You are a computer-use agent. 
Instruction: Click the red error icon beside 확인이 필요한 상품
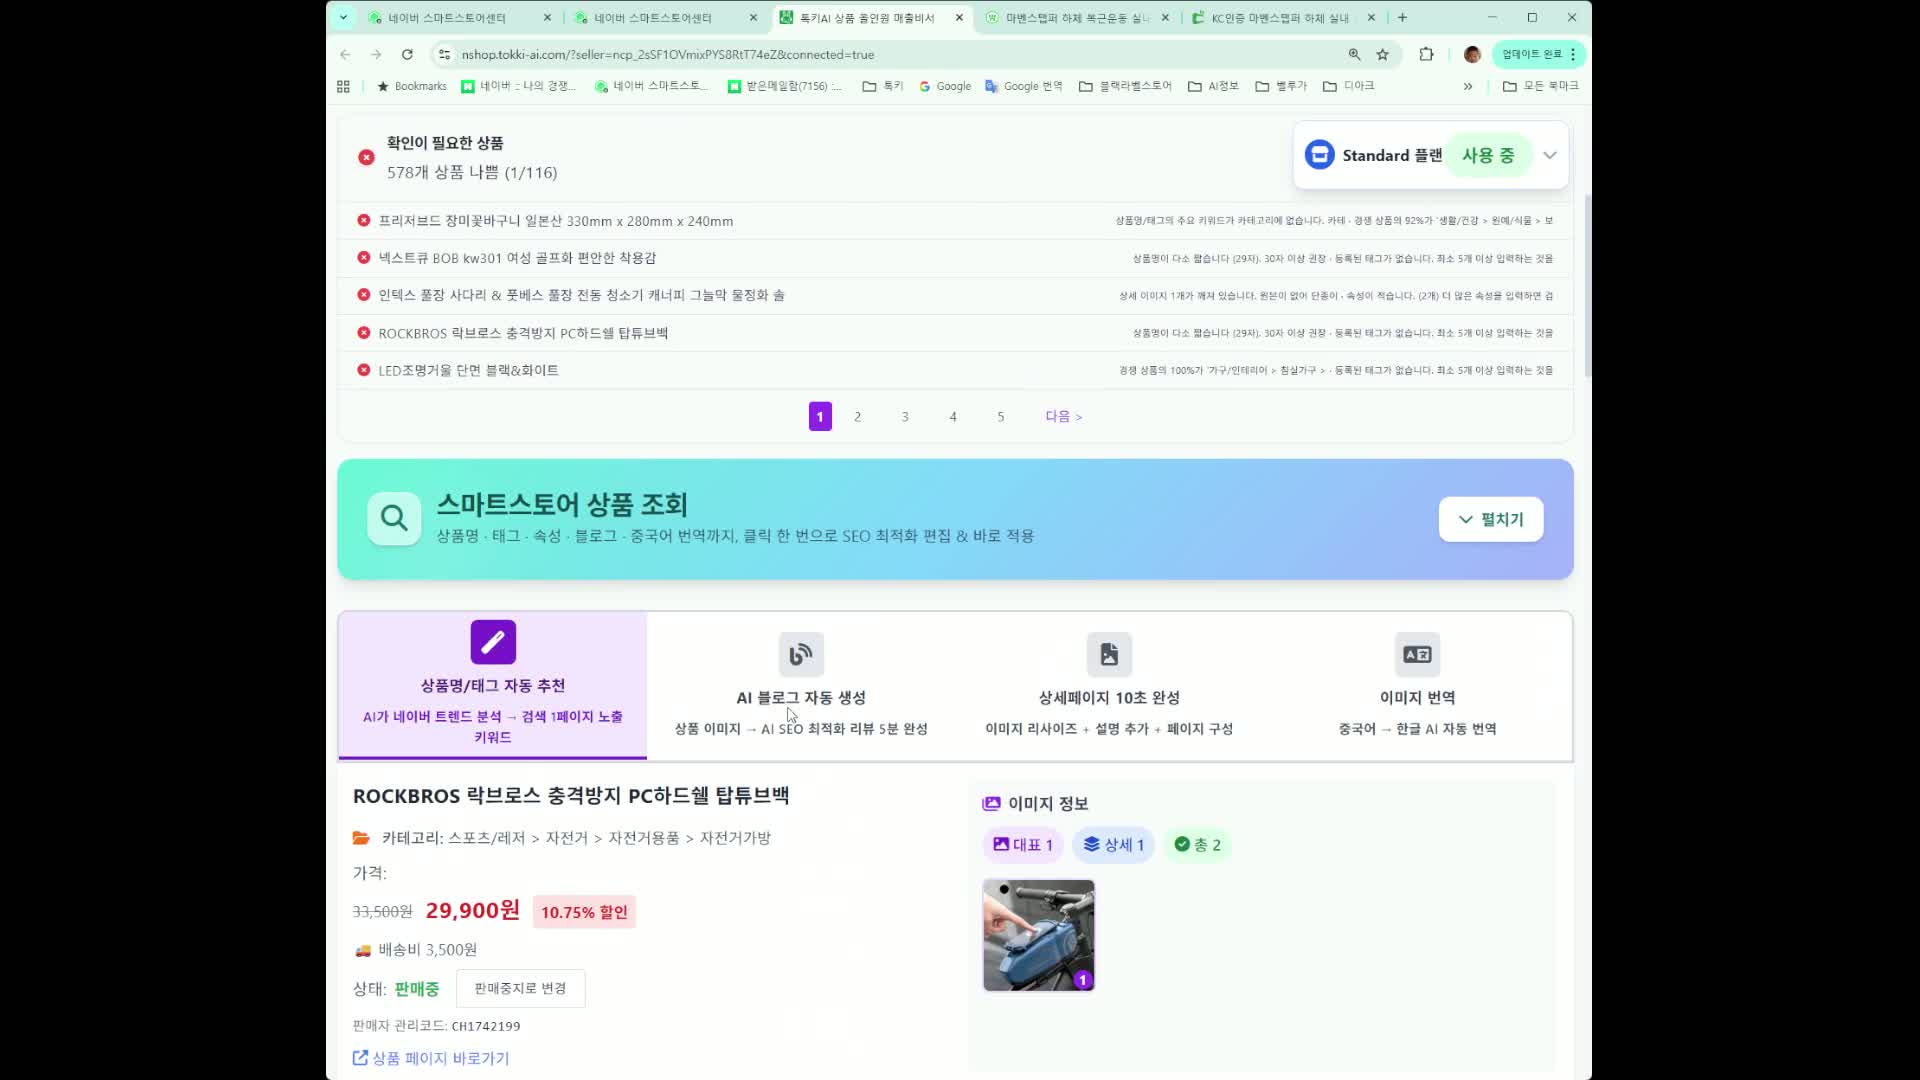[x=366, y=157]
